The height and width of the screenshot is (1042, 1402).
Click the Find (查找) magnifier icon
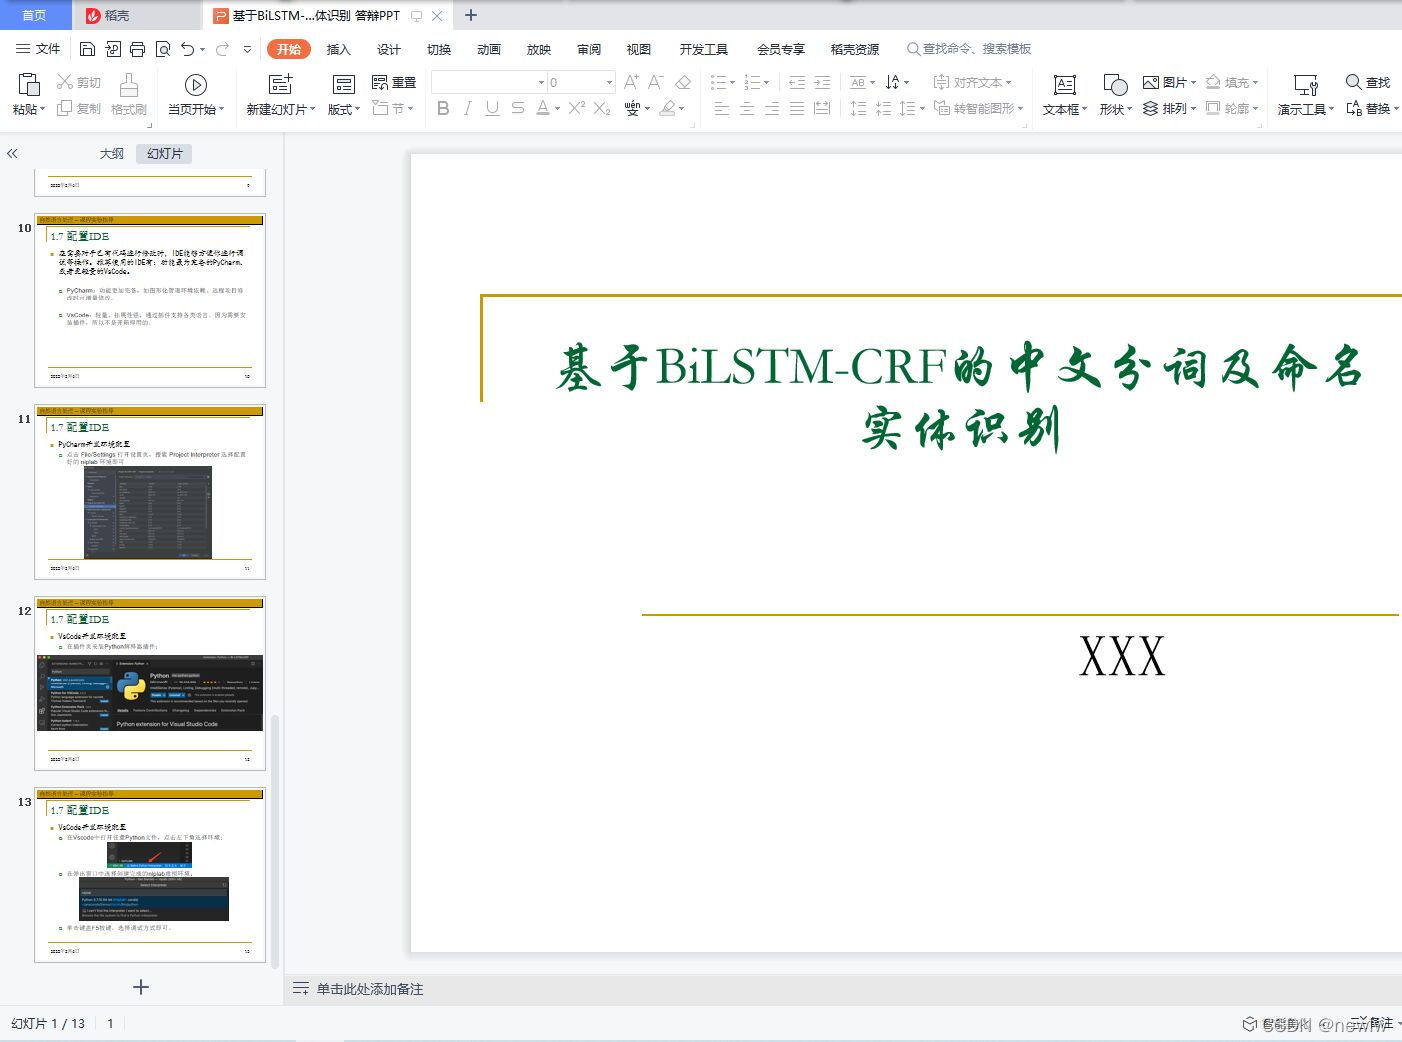tap(1353, 82)
